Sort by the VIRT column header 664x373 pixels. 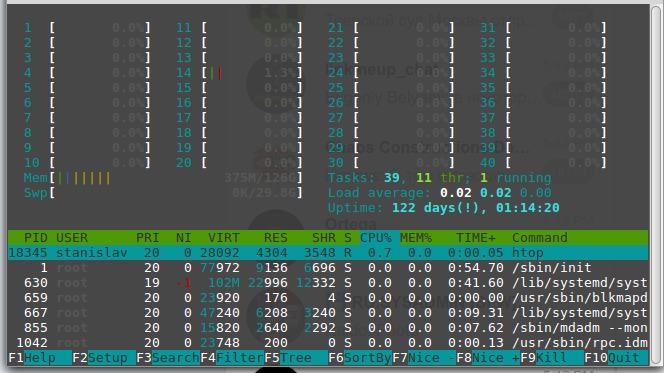224,238
